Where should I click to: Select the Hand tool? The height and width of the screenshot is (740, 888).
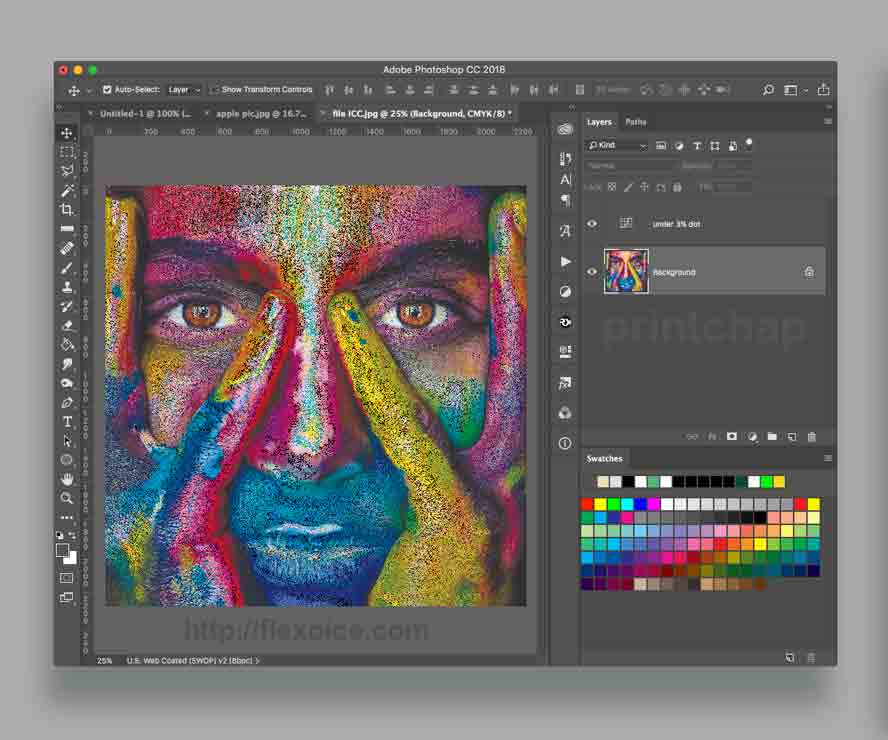click(67, 479)
